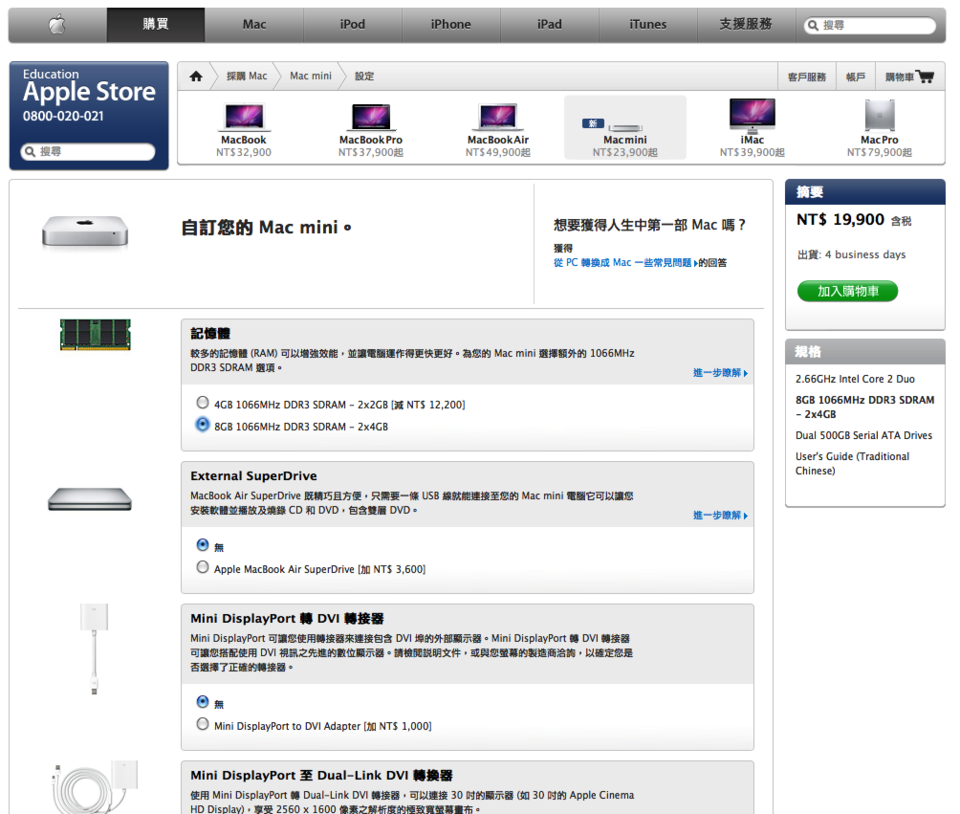Click the NT$ 19,900 price text
The height and width of the screenshot is (814, 960).
(x=840, y=220)
